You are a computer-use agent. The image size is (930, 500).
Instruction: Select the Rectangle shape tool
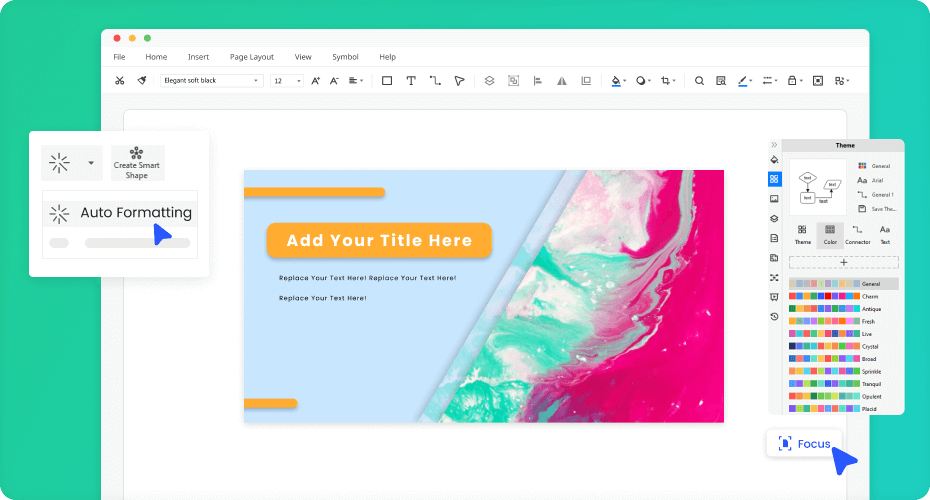pos(387,81)
